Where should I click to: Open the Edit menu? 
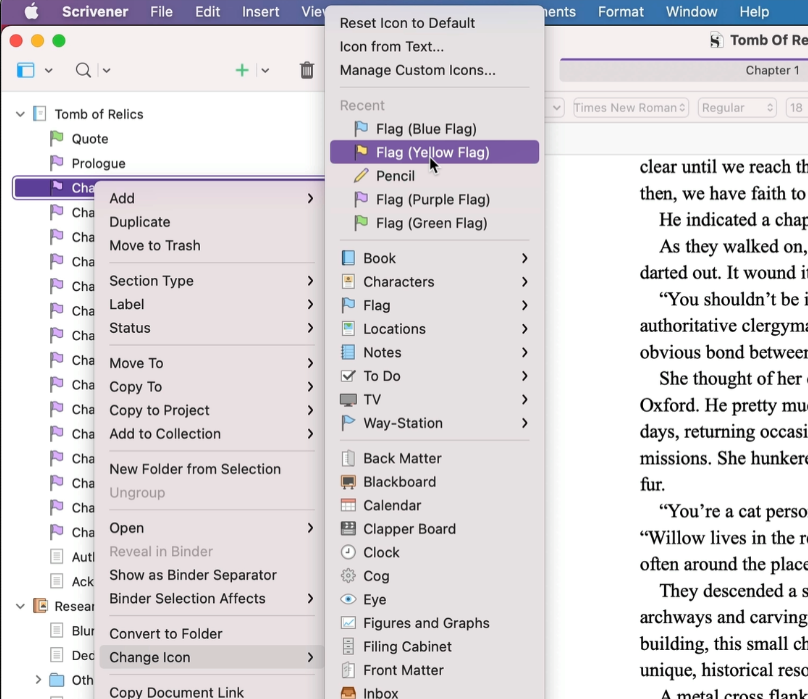click(x=208, y=11)
